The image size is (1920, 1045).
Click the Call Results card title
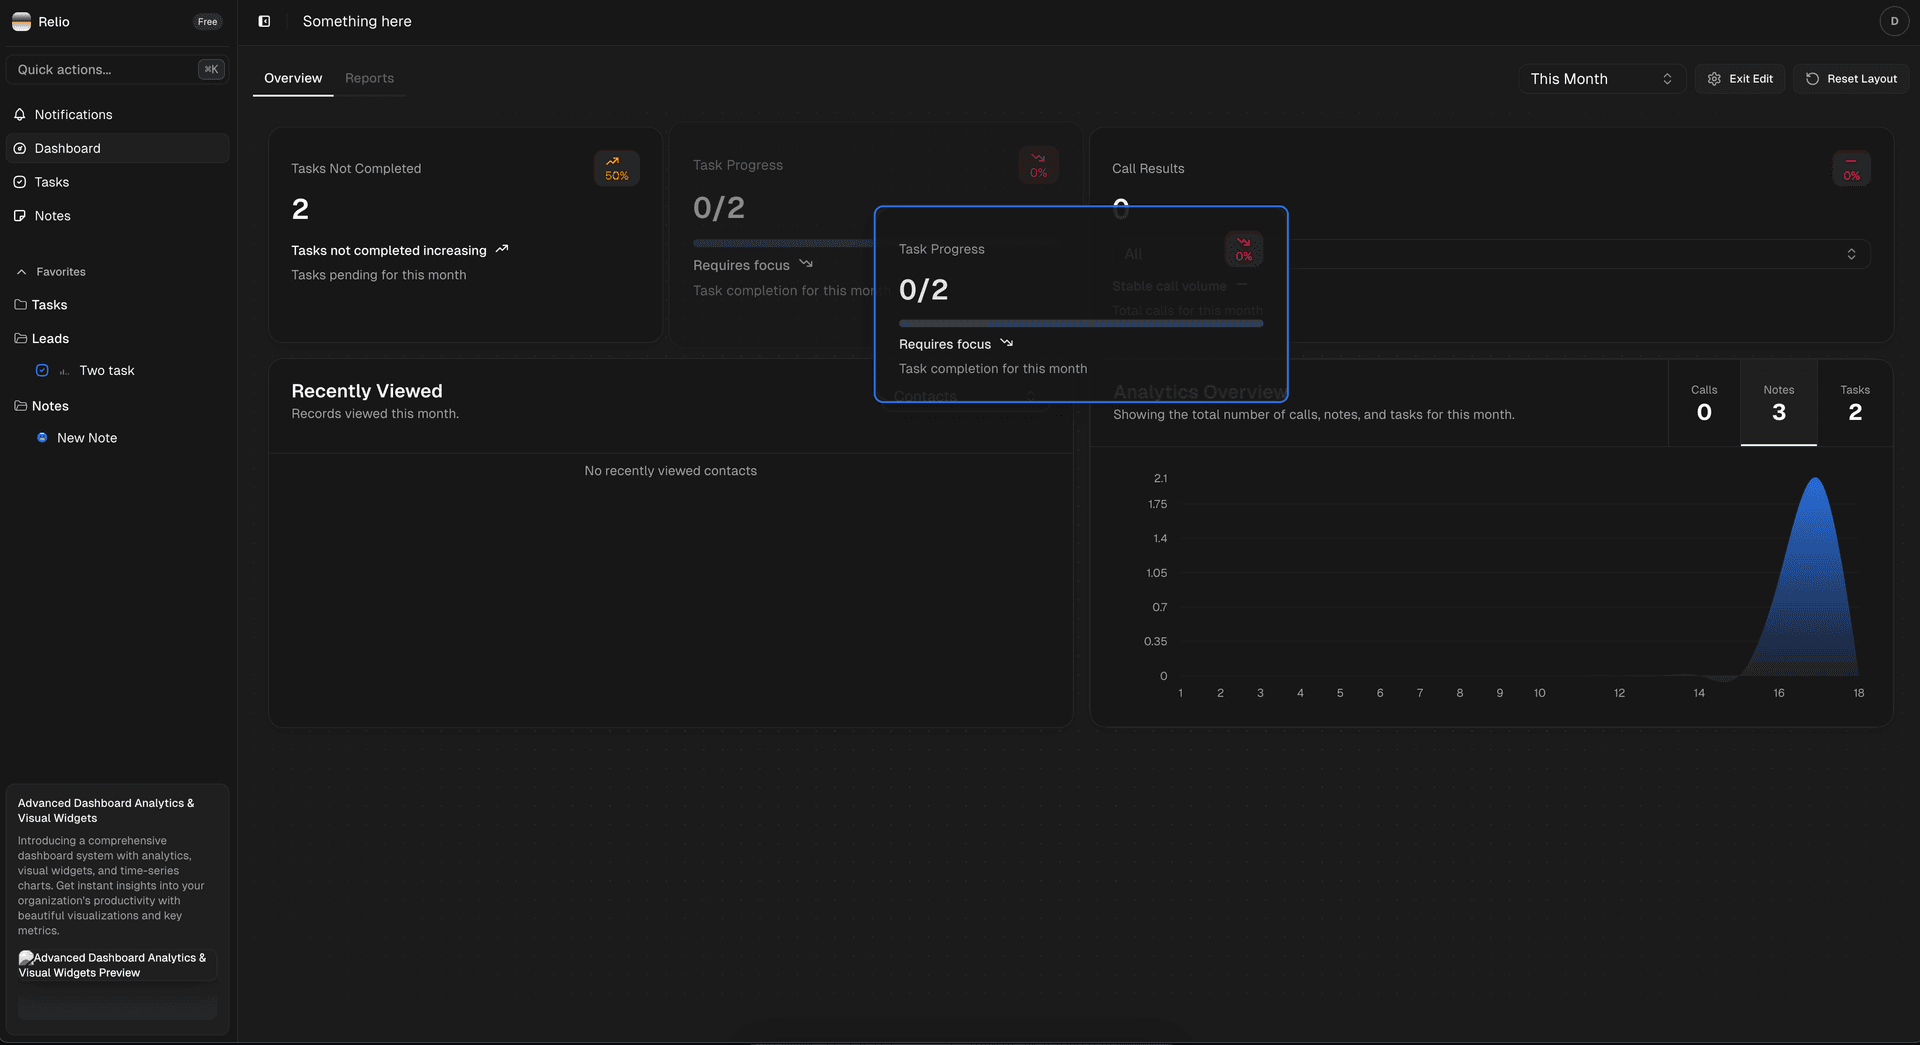[x=1148, y=169]
